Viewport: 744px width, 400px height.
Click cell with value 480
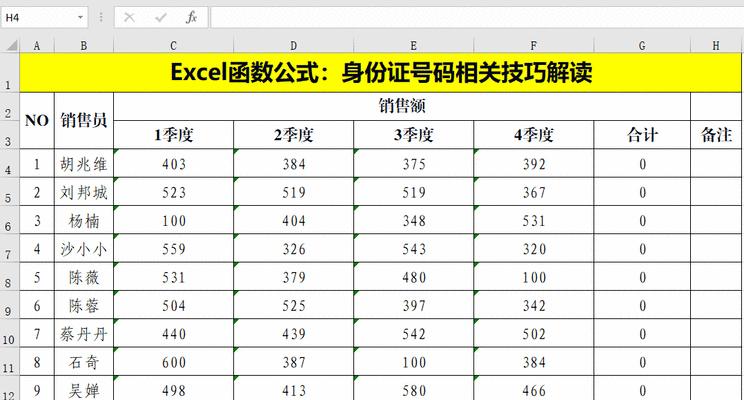(413, 277)
